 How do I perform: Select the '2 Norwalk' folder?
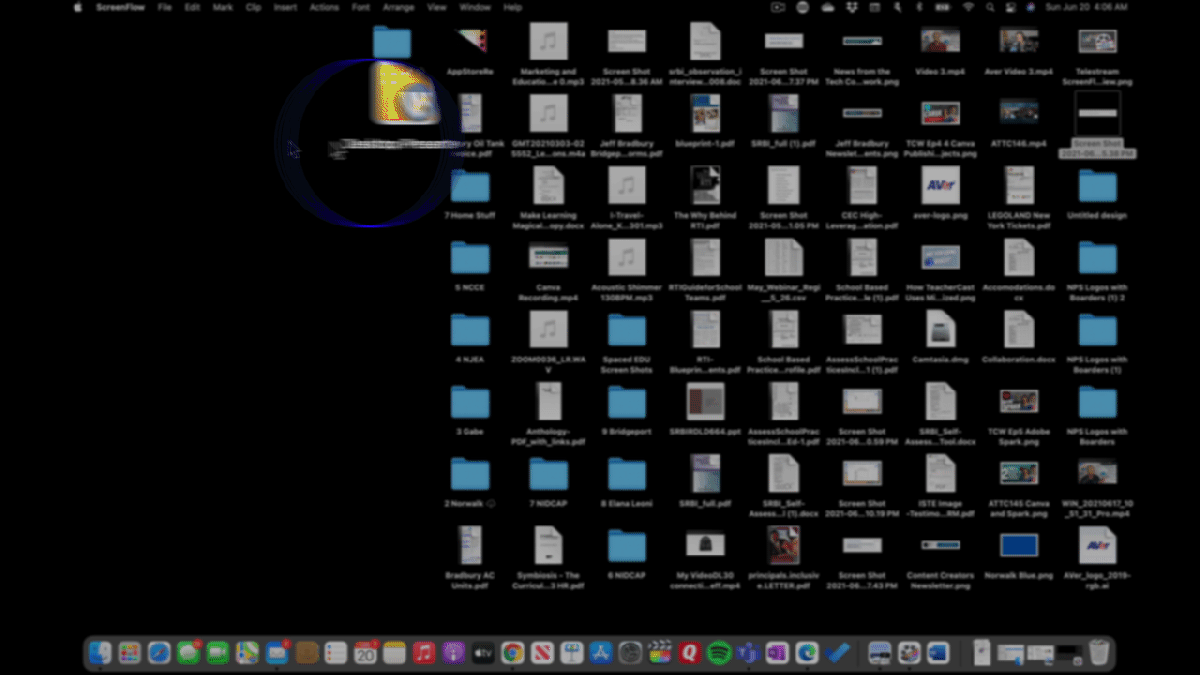click(x=470, y=474)
